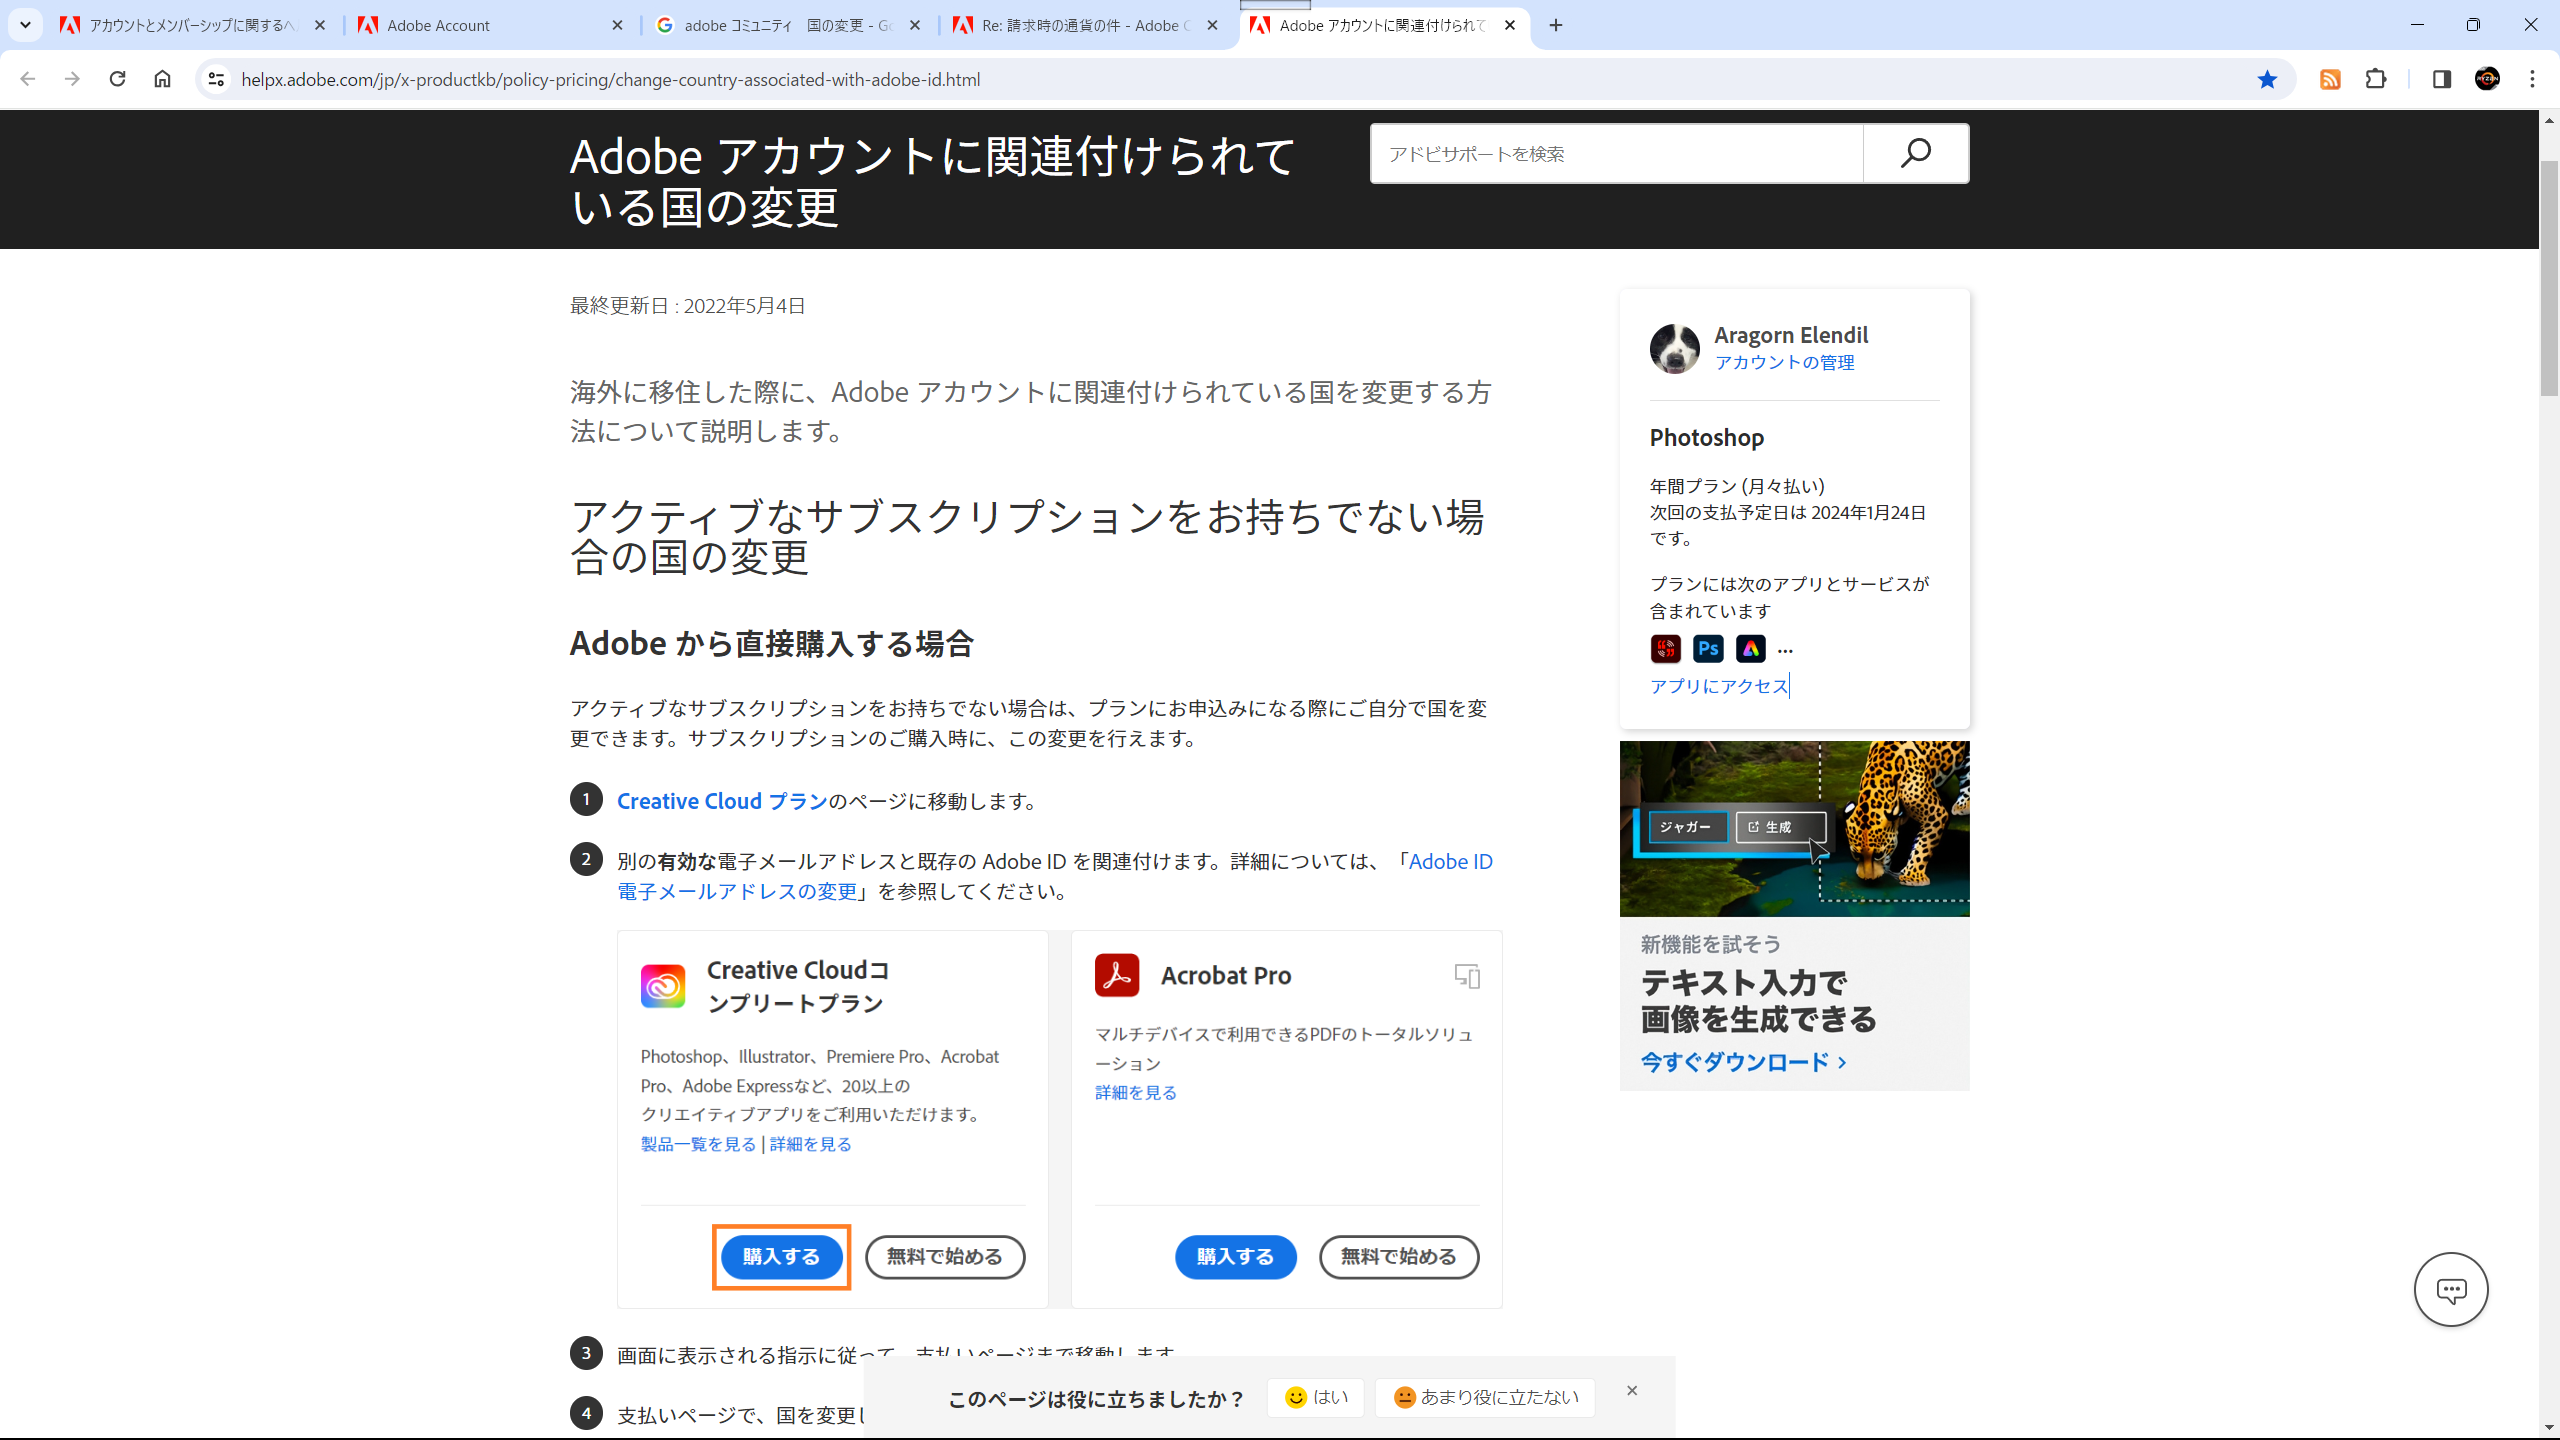Click the jaguar promo image
The height and width of the screenshot is (1440, 2560).
click(x=1794, y=828)
